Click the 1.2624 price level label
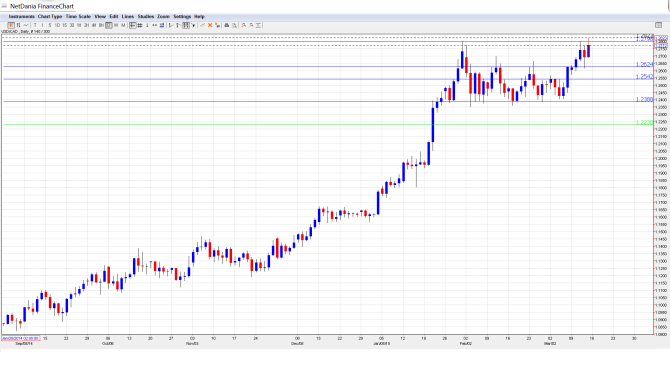The height and width of the screenshot is (377, 670). click(x=644, y=65)
